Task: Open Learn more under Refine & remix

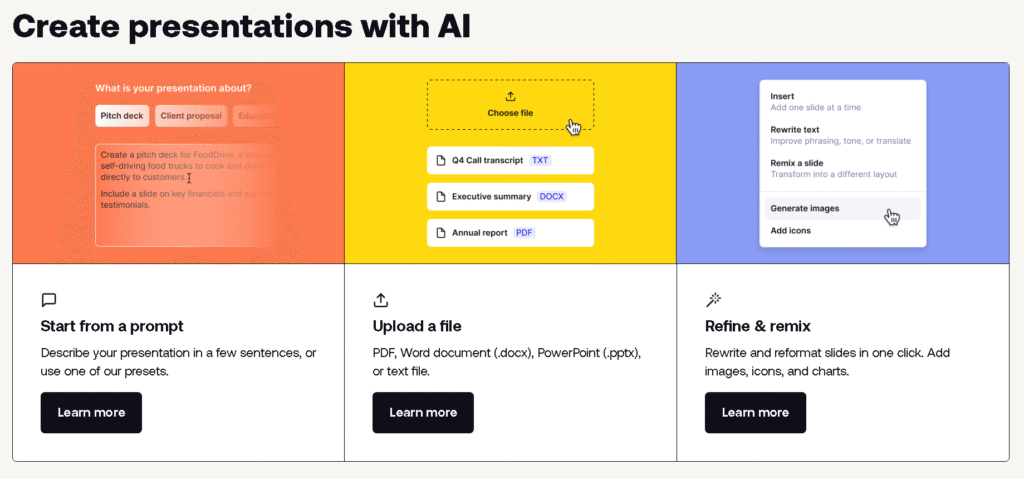Action: (755, 412)
